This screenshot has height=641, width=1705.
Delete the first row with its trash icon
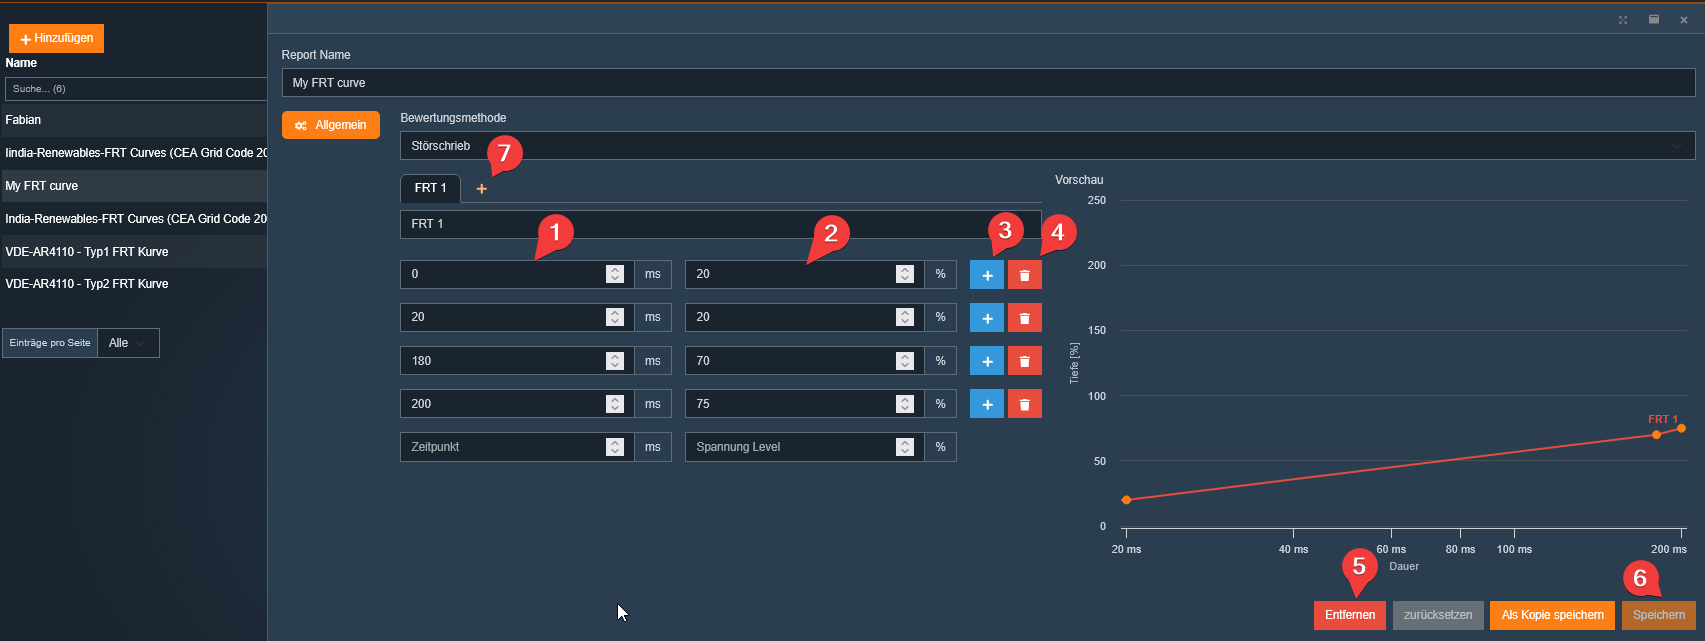pyautogui.click(x=1024, y=275)
